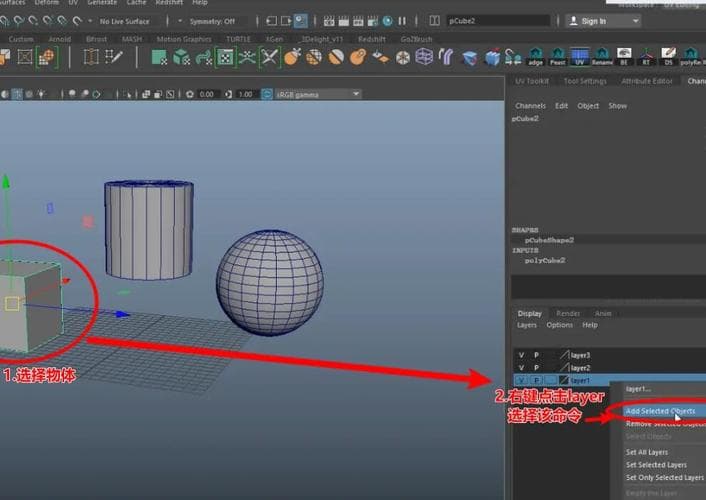The height and width of the screenshot is (500, 706).
Task: Open the Options menu in layer editor
Action: click(559, 325)
